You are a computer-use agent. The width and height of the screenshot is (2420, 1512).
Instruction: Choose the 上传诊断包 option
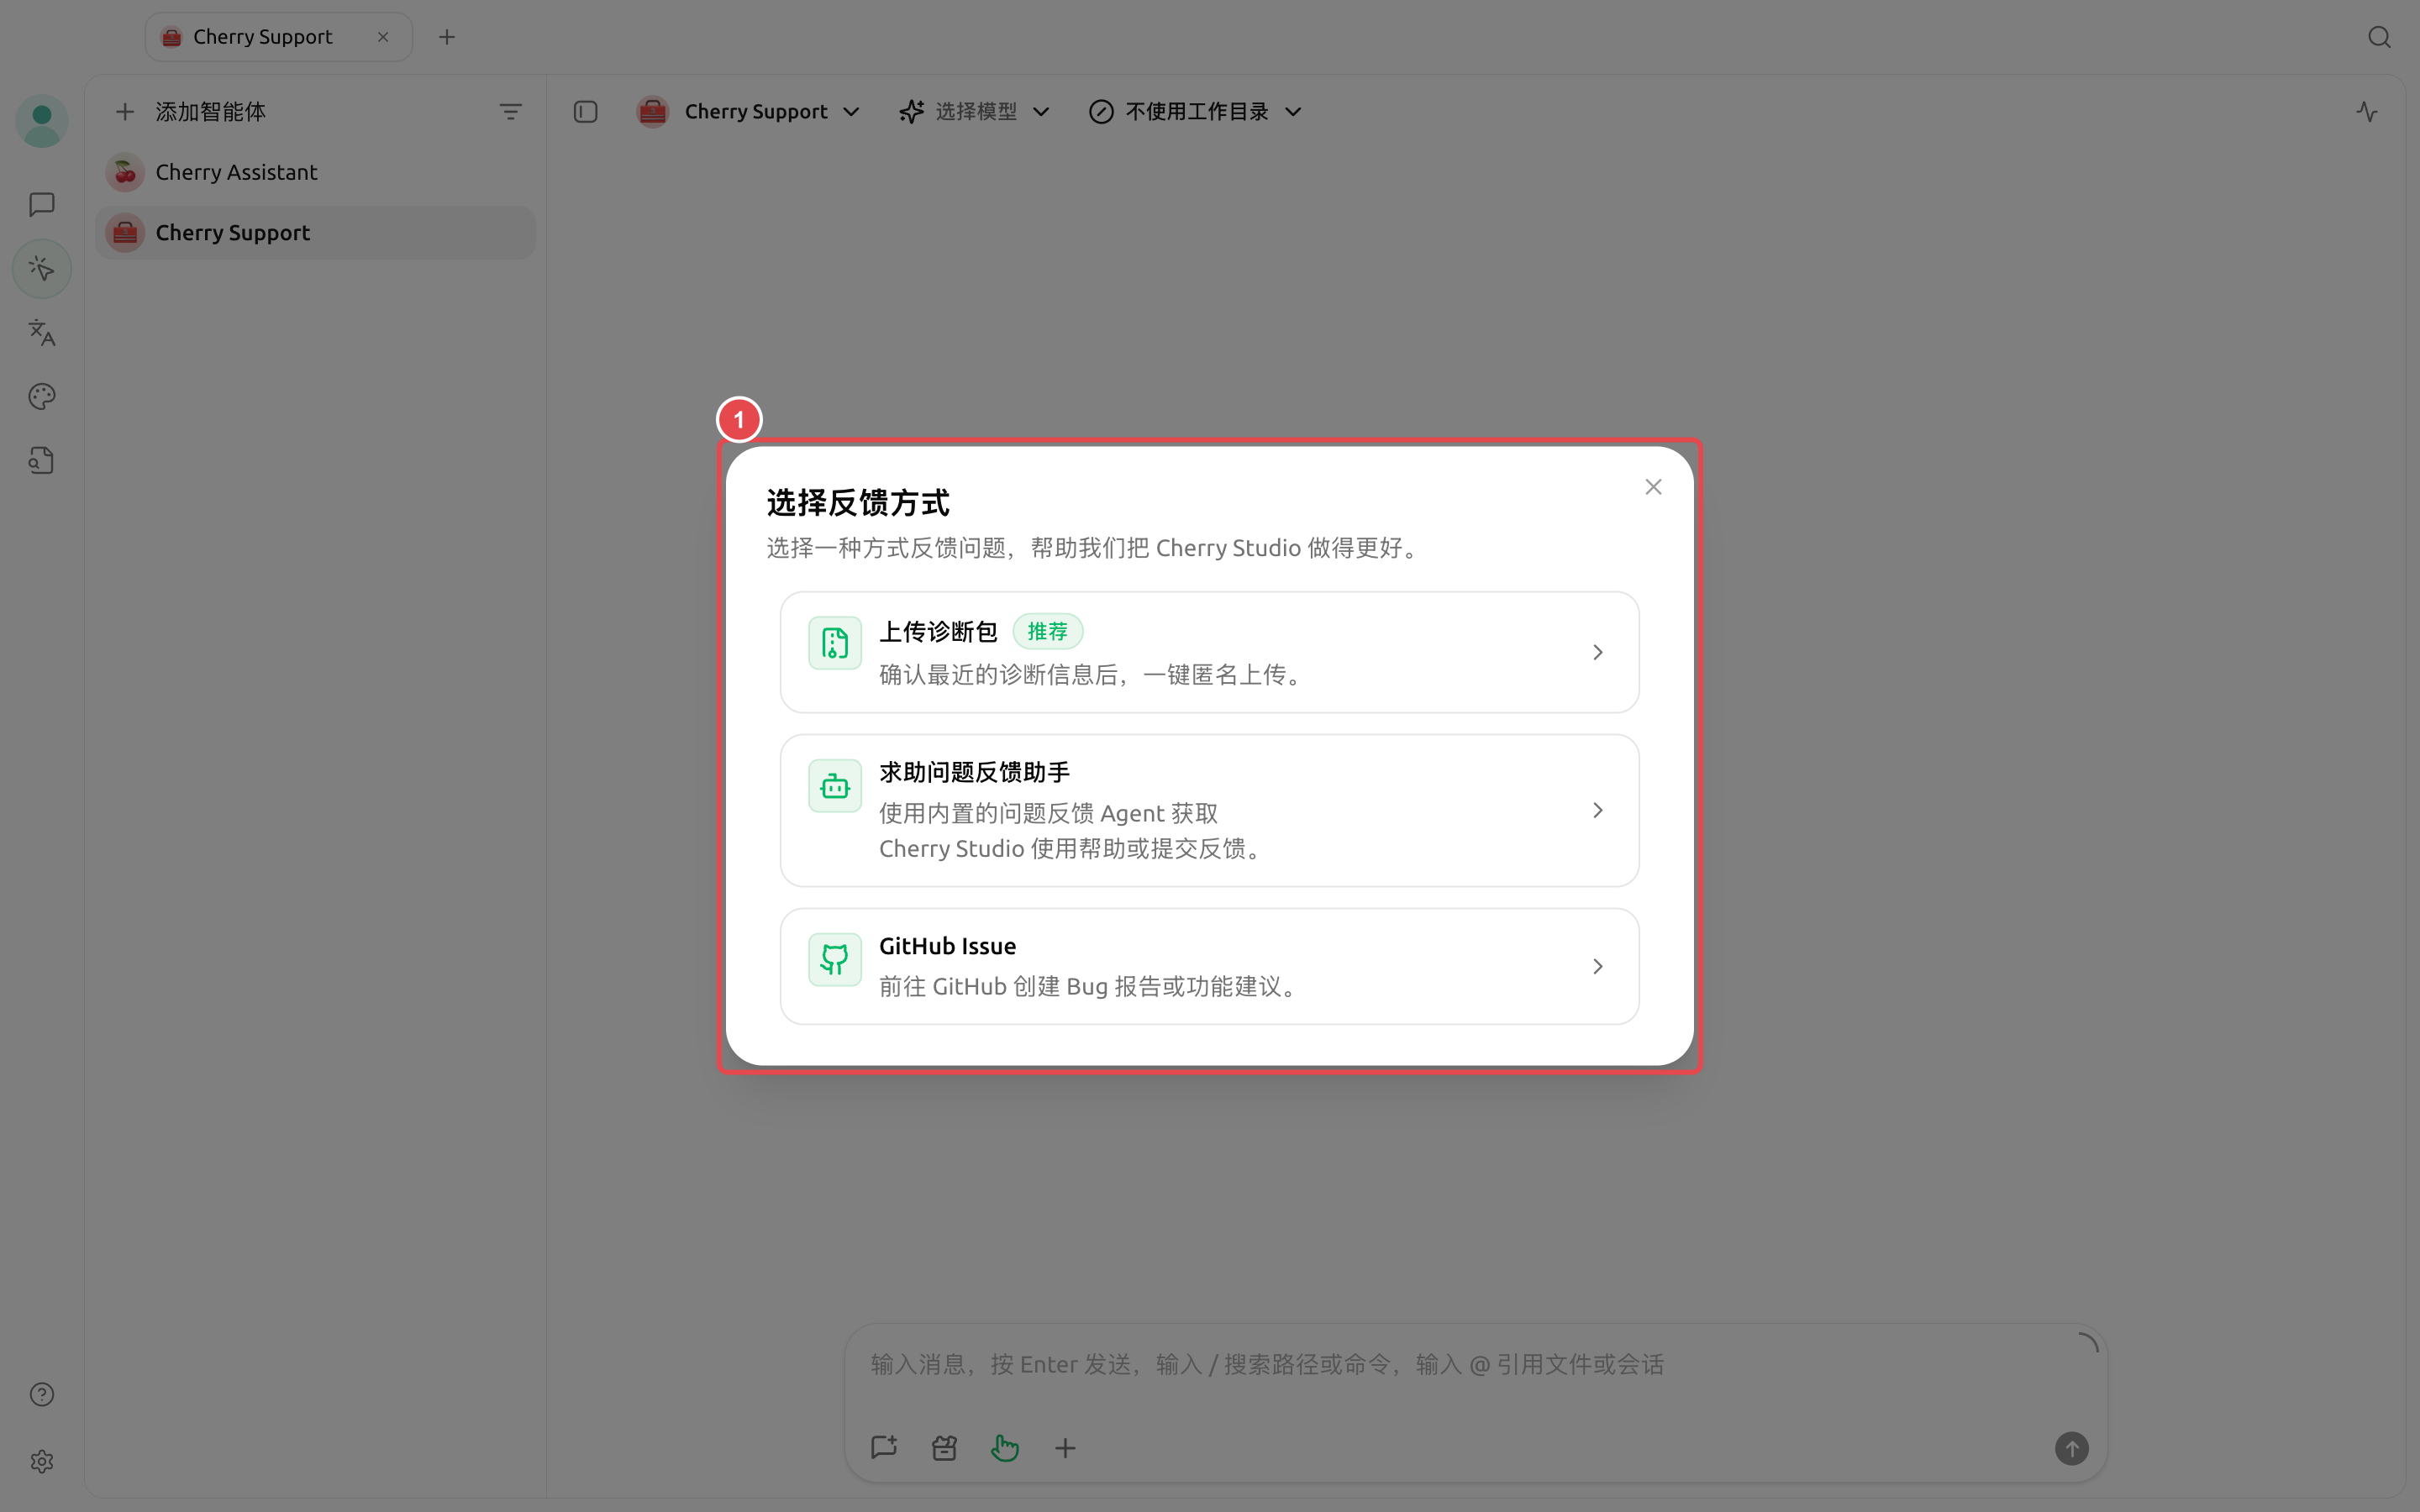[1209, 652]
